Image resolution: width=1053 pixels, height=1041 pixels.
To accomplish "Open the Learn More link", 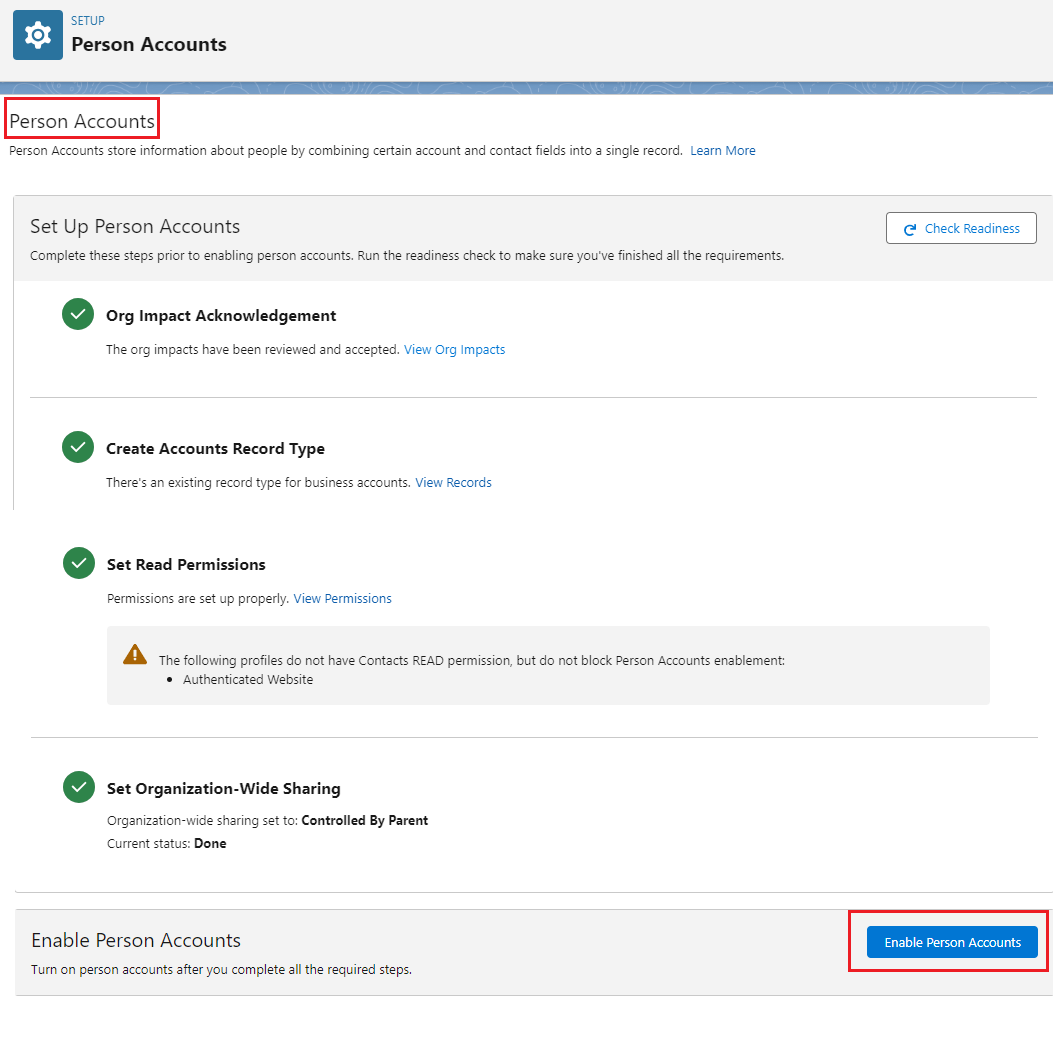I will 723,150.
